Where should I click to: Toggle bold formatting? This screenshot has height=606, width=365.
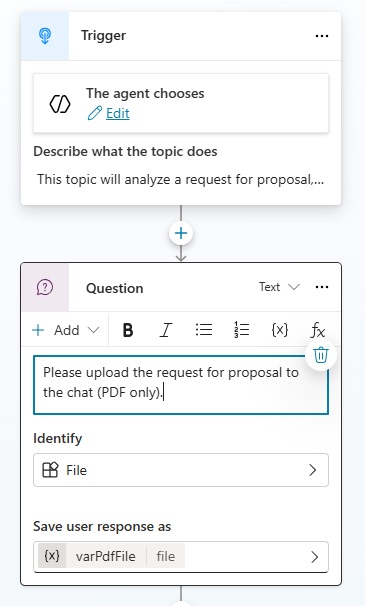(128, 330)
